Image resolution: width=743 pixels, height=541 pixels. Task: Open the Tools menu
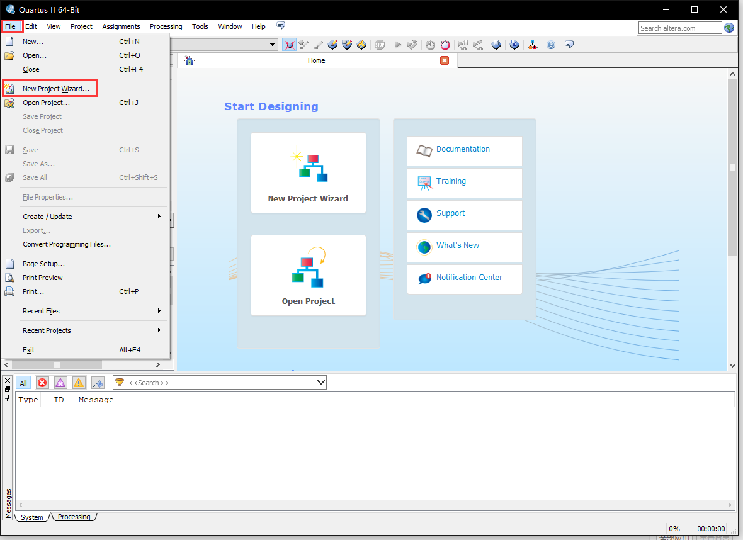[x=200, y=27]
